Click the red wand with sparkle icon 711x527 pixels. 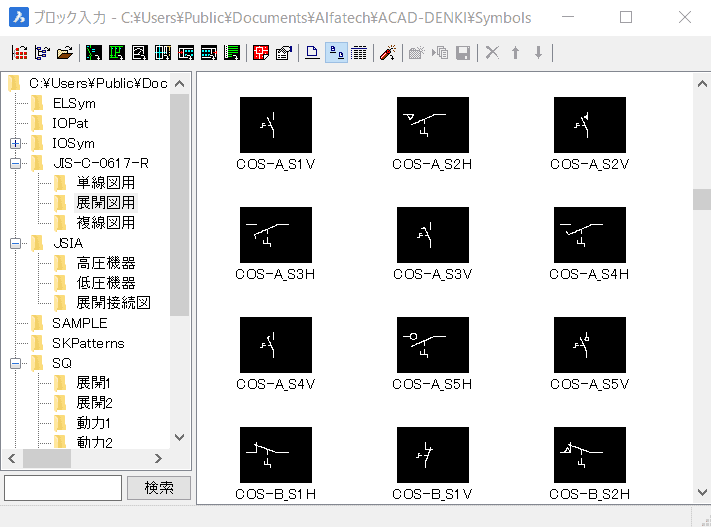point(388,53)
